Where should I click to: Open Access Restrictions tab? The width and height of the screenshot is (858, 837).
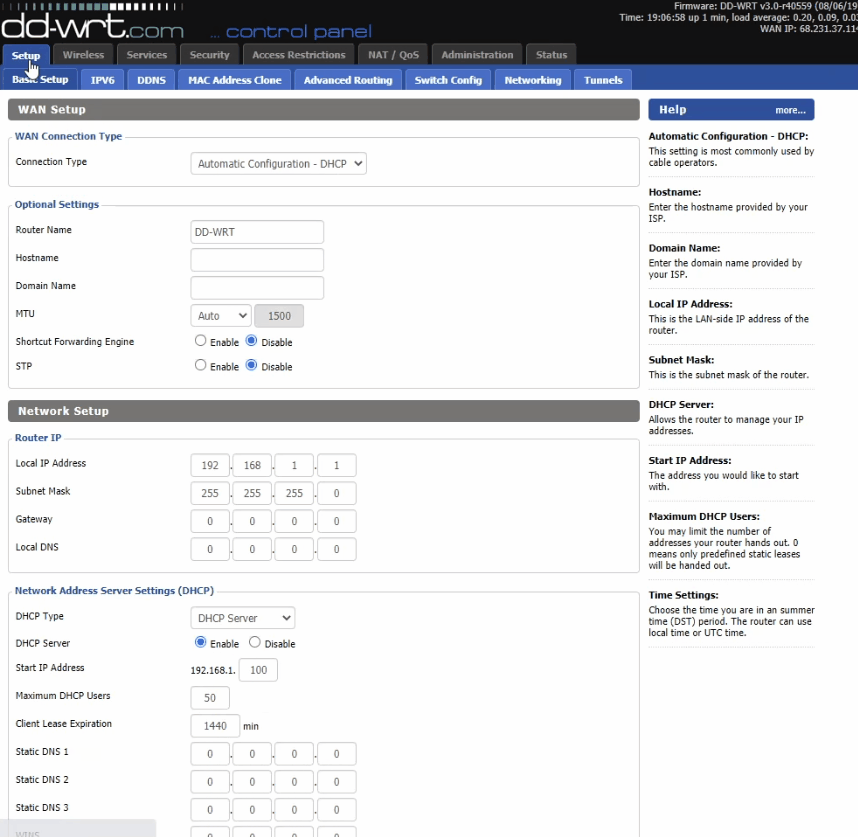(x=299, y=55)
